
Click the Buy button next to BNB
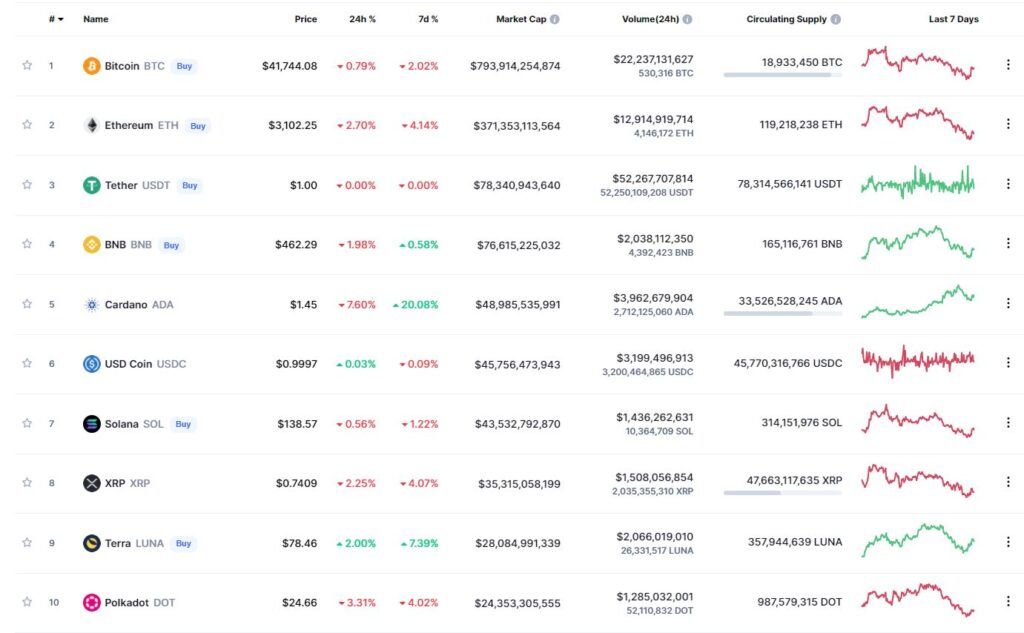pos(171,246)
